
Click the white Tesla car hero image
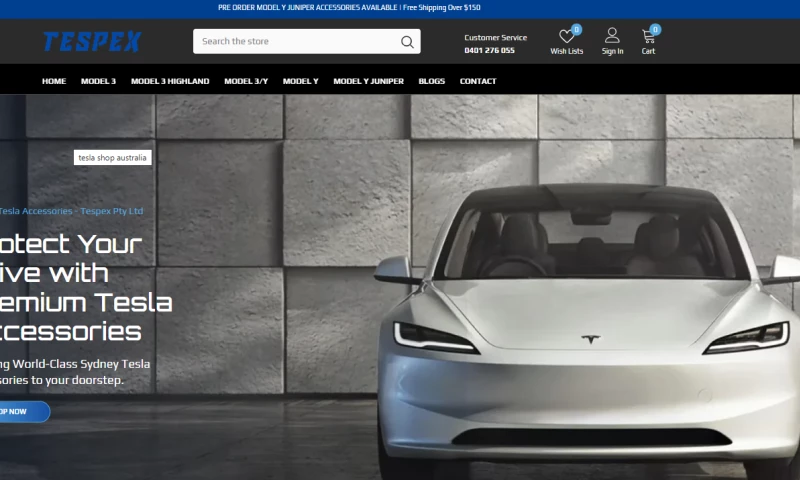point(587,332)
